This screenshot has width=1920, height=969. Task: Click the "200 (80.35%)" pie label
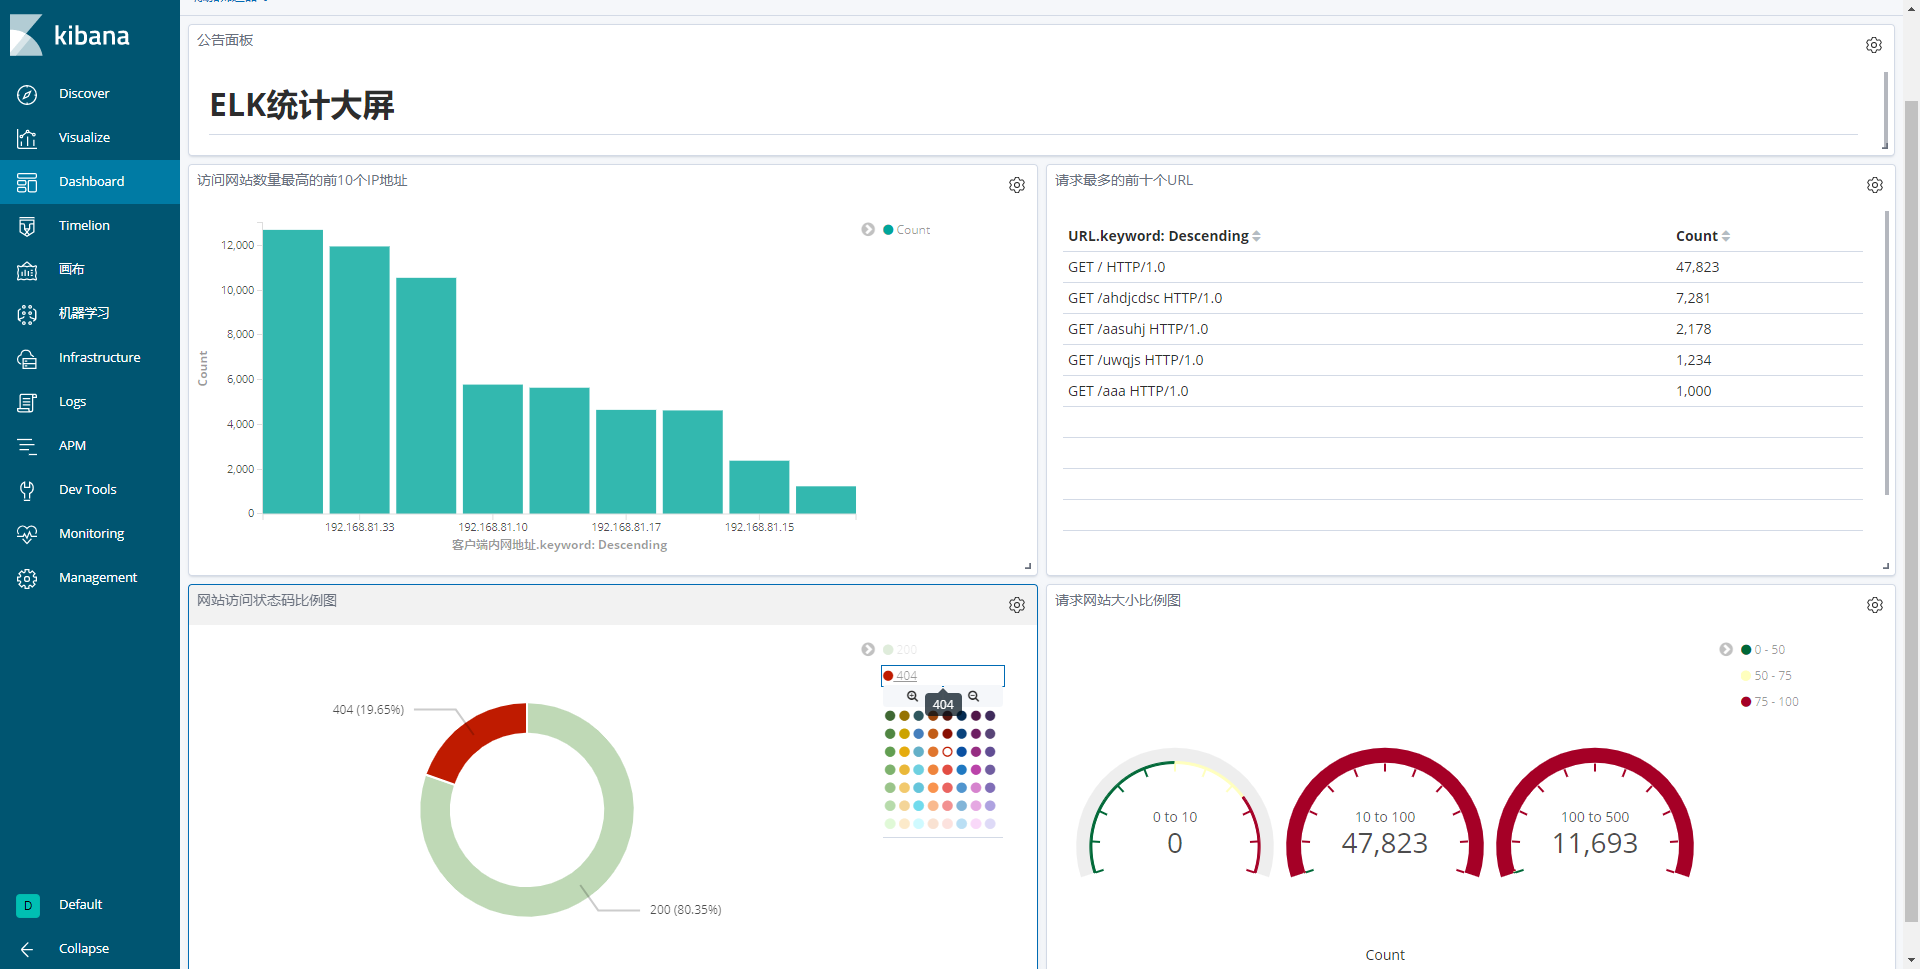[x=685, y=910]
